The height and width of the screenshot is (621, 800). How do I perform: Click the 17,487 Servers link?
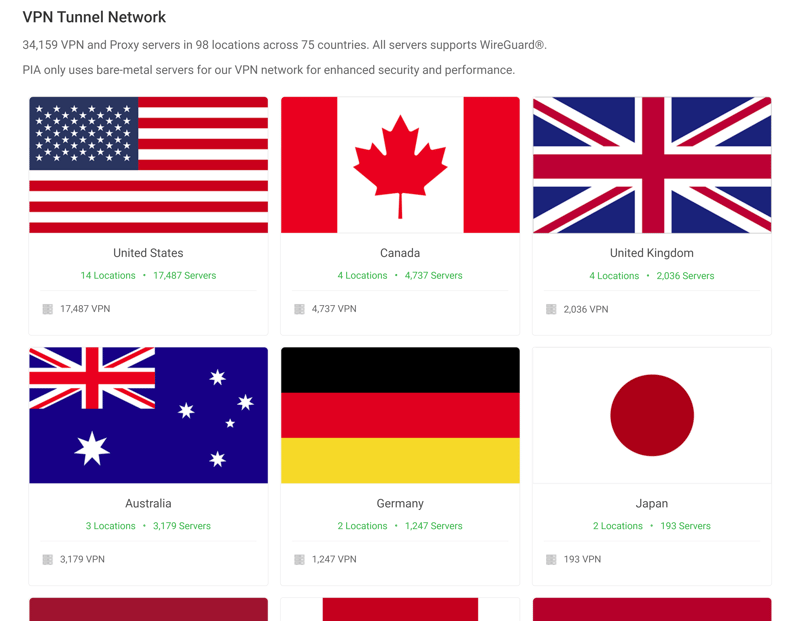click(x=185, y=276)
